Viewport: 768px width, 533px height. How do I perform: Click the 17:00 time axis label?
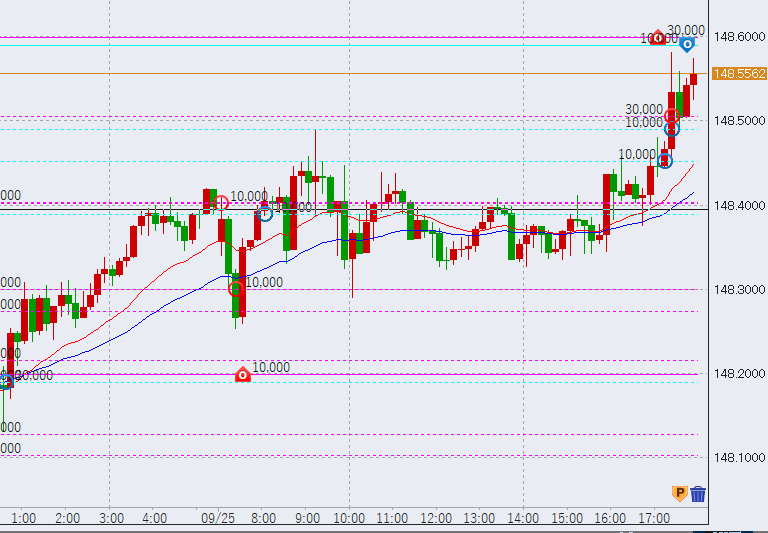(x=653, y=519)
